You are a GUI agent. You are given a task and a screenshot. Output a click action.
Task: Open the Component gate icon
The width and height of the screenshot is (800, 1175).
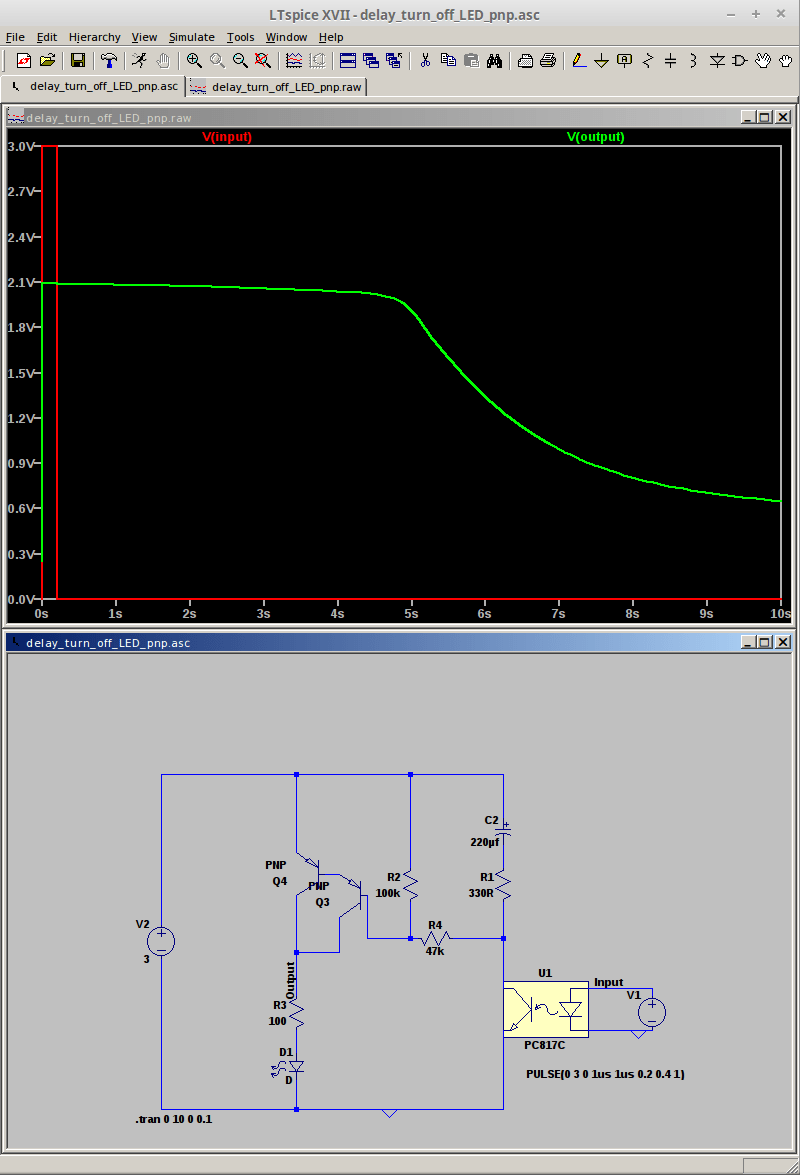click(739, 61)
